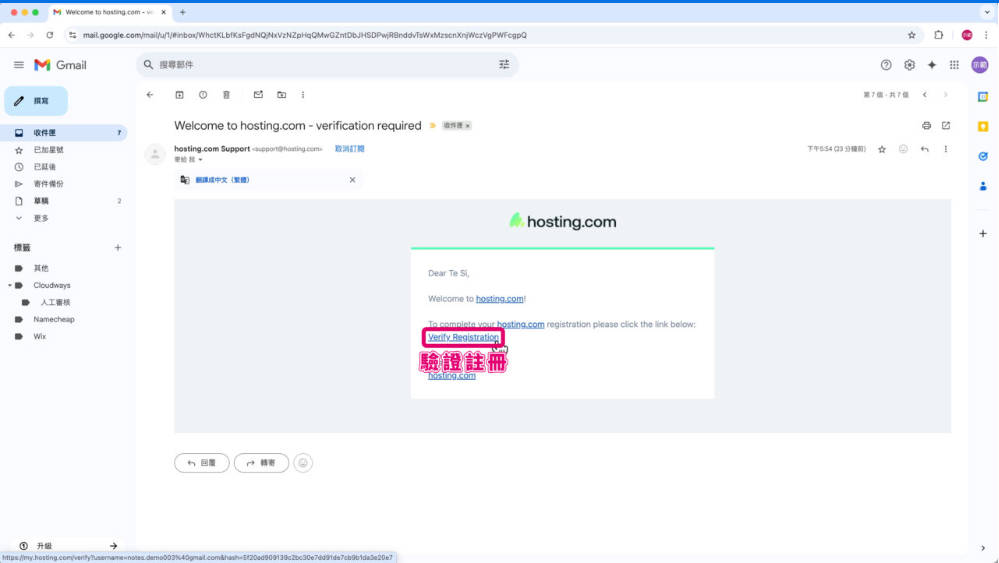999x563 pixels.
Task: Go back to the inbox with back arrow
Action: pyautogui.click(x=150, y=95)
